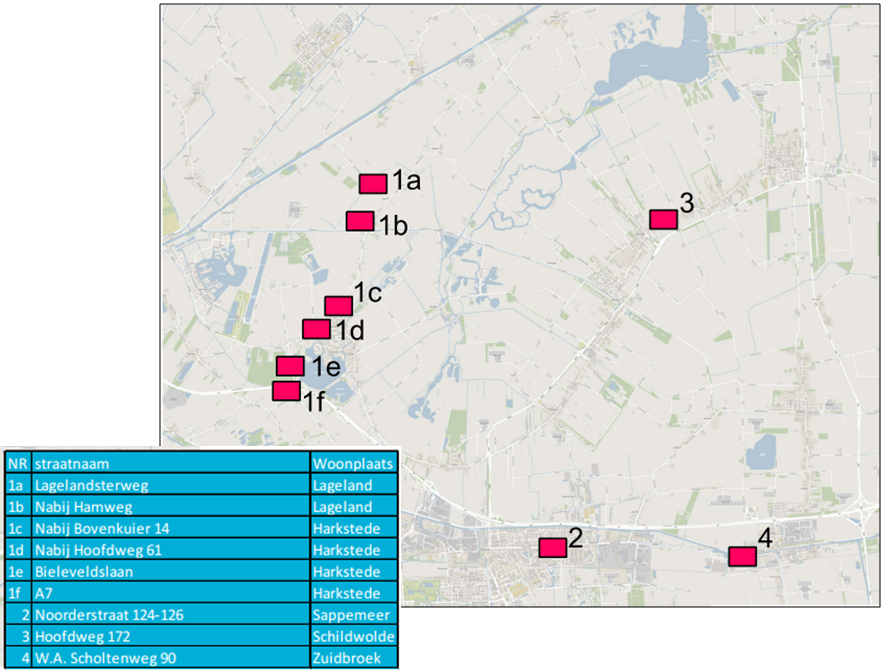
Task: Click the '1f' number cell in table
Action: click(18, 593)
